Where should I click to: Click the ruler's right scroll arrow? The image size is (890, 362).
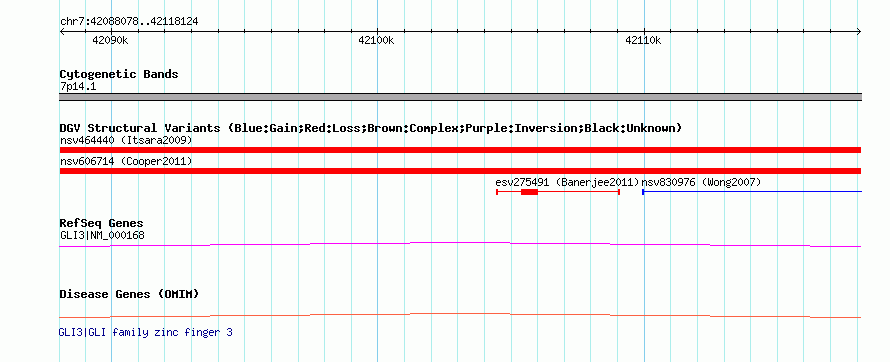[x=858, y=32]
